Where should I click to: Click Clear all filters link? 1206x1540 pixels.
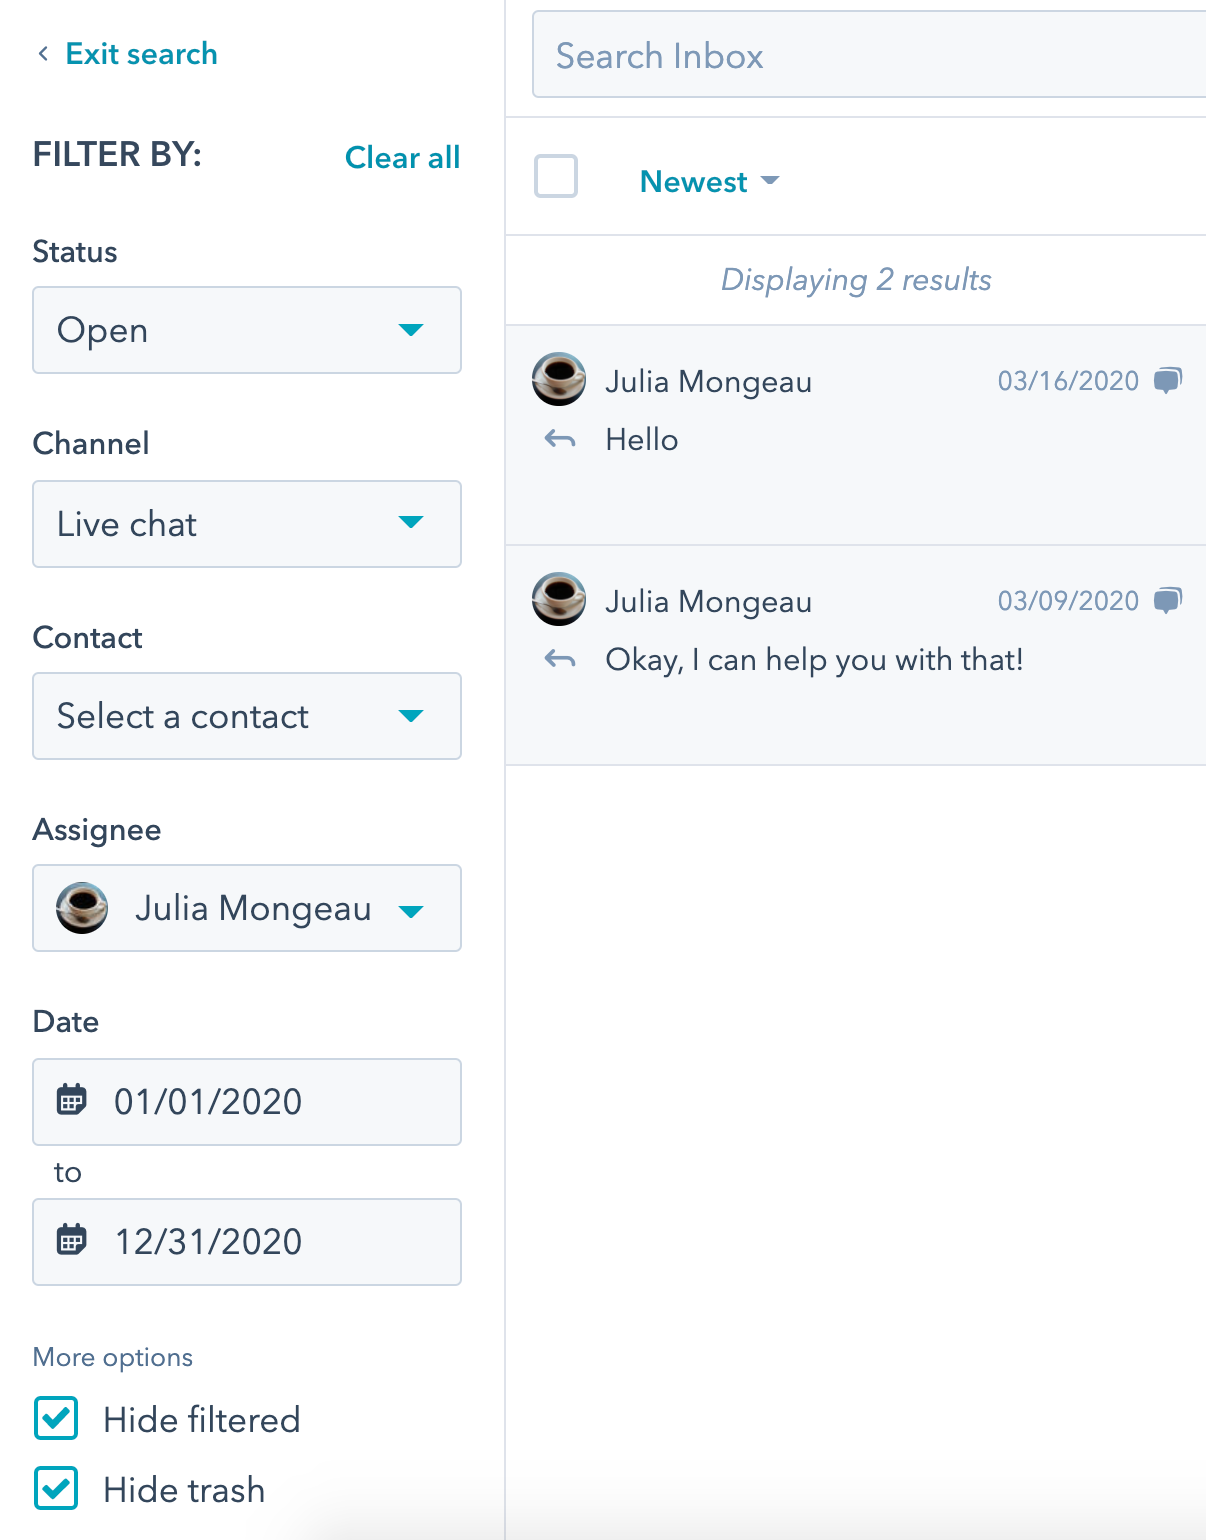coord(402,158)
